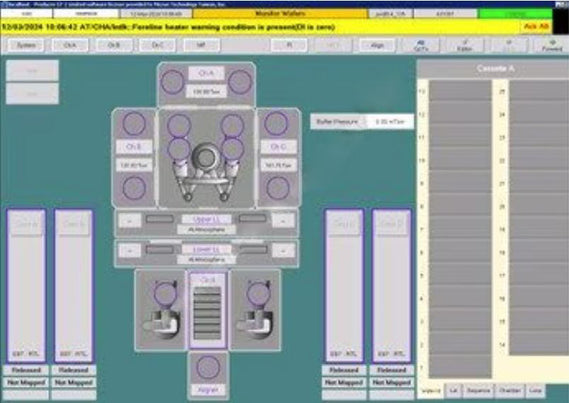Open the System toolbar button
Screen dimensions: 569x403
tap(26, 45)
